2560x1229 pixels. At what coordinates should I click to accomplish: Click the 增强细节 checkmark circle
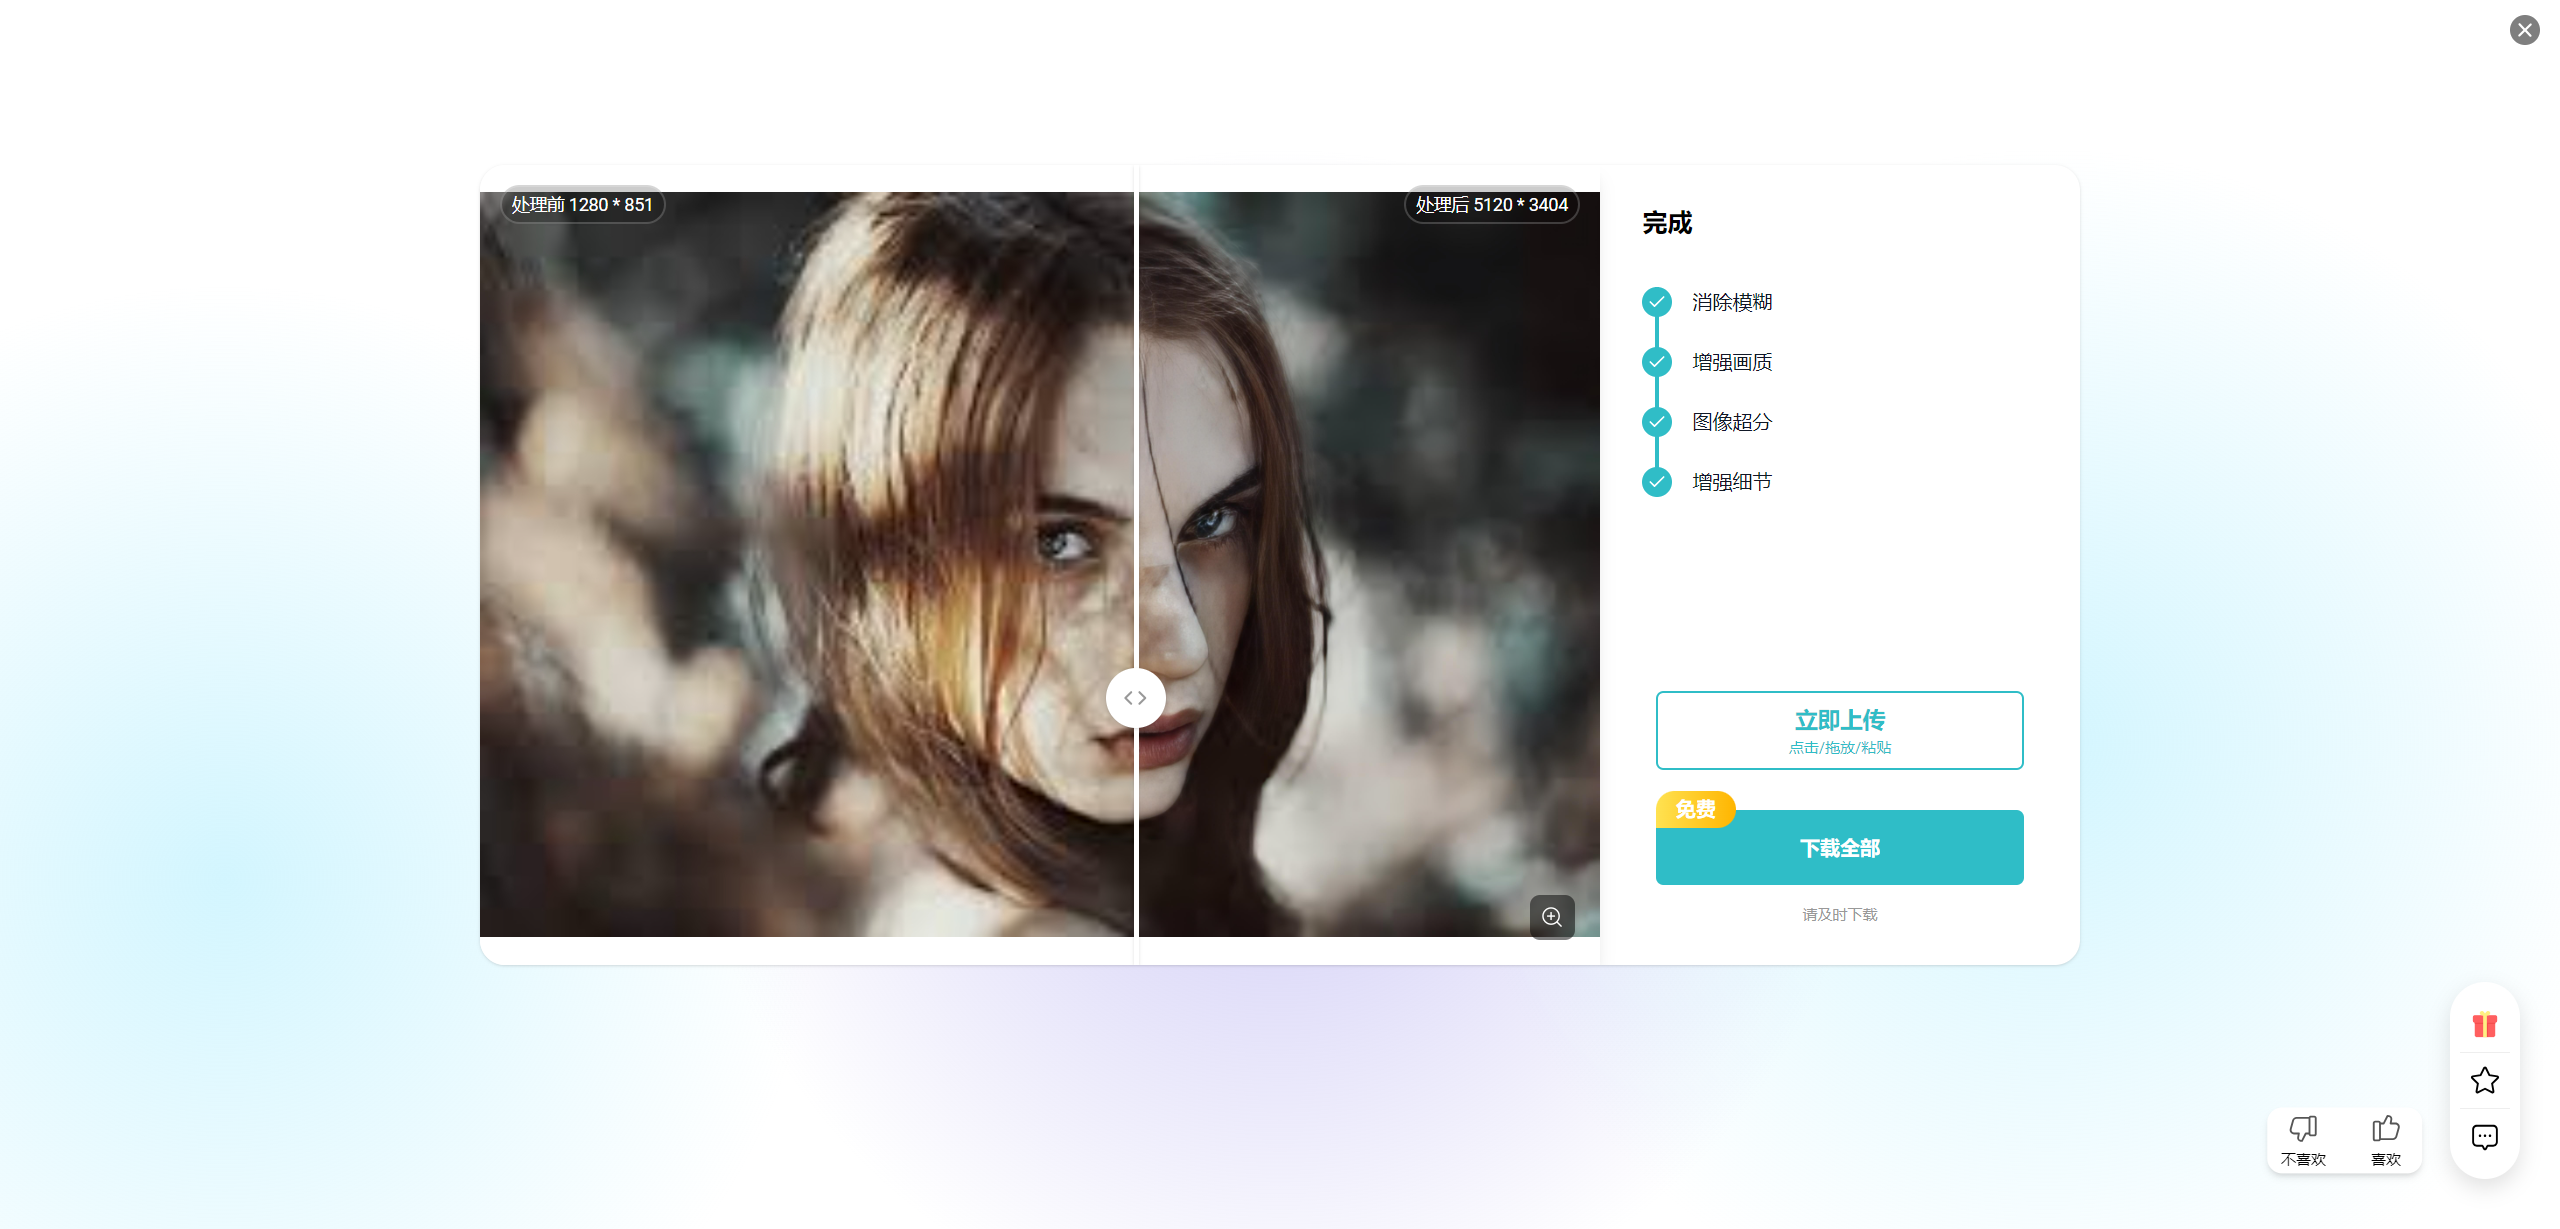pos(1657,482)
